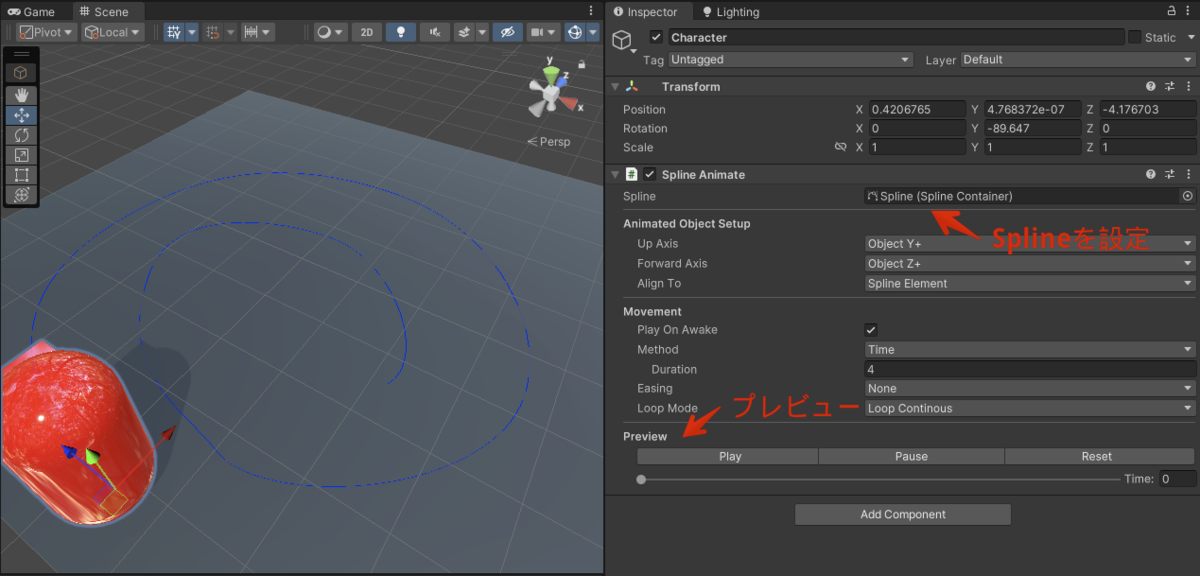Toggle hidden objects visibility eye

(x=508, y=32)
